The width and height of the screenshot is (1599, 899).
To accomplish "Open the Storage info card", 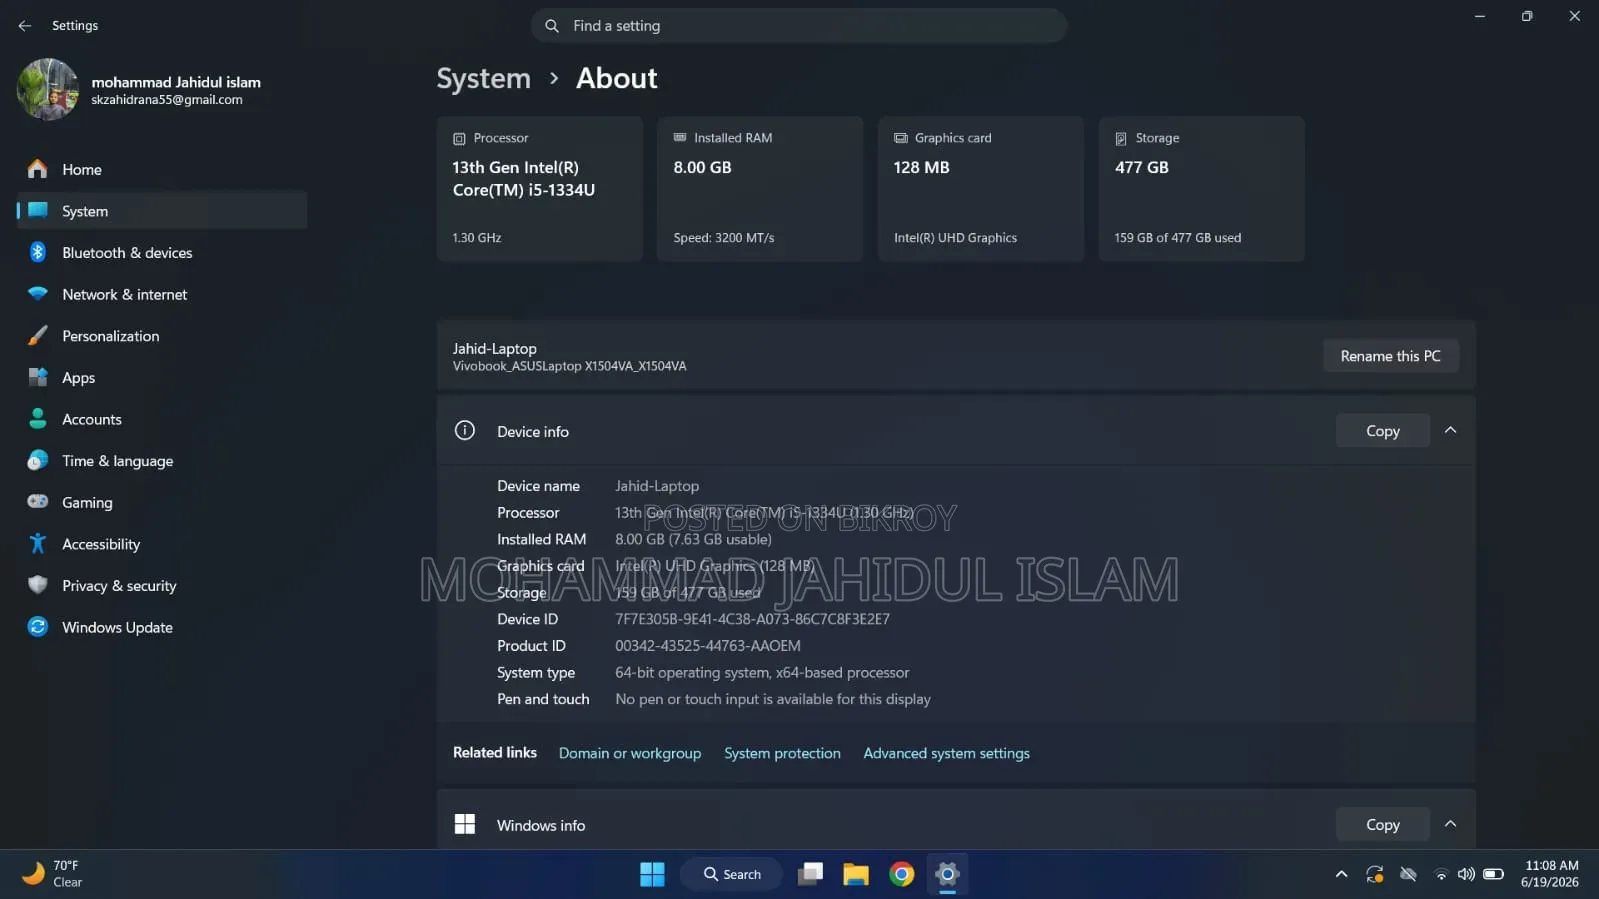I will 1201,189.
